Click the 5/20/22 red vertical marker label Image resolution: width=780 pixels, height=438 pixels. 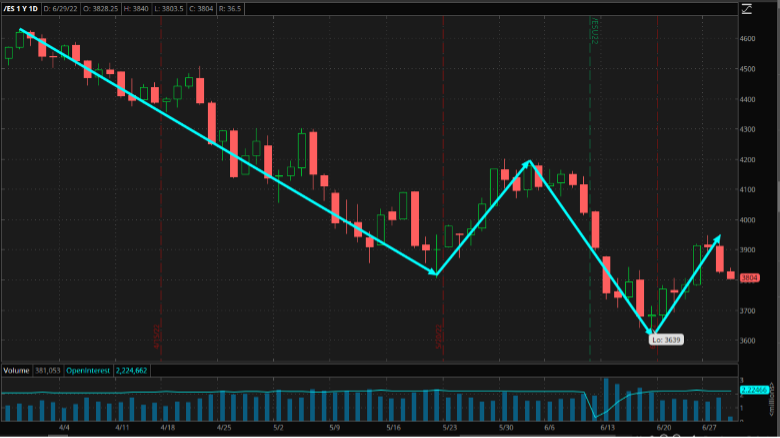click(x=439, y=337)
